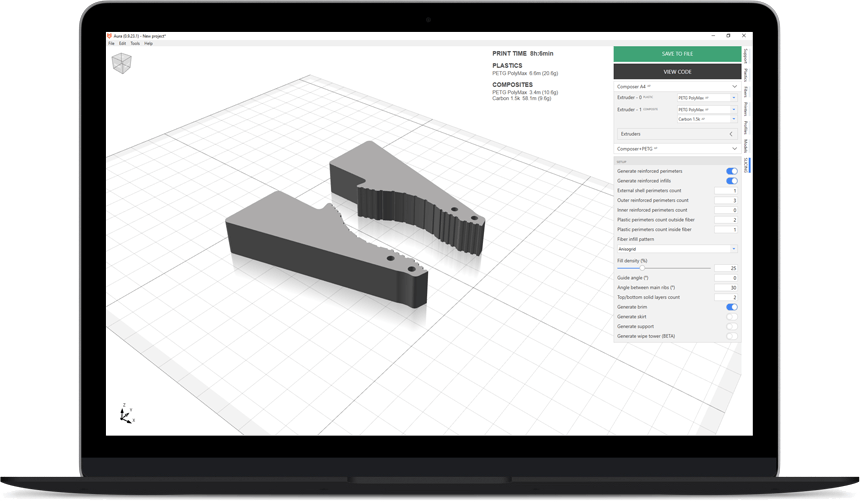
Task: Click the Carbon 1.5k 58.1m usage line
Action: click(522, 99)
